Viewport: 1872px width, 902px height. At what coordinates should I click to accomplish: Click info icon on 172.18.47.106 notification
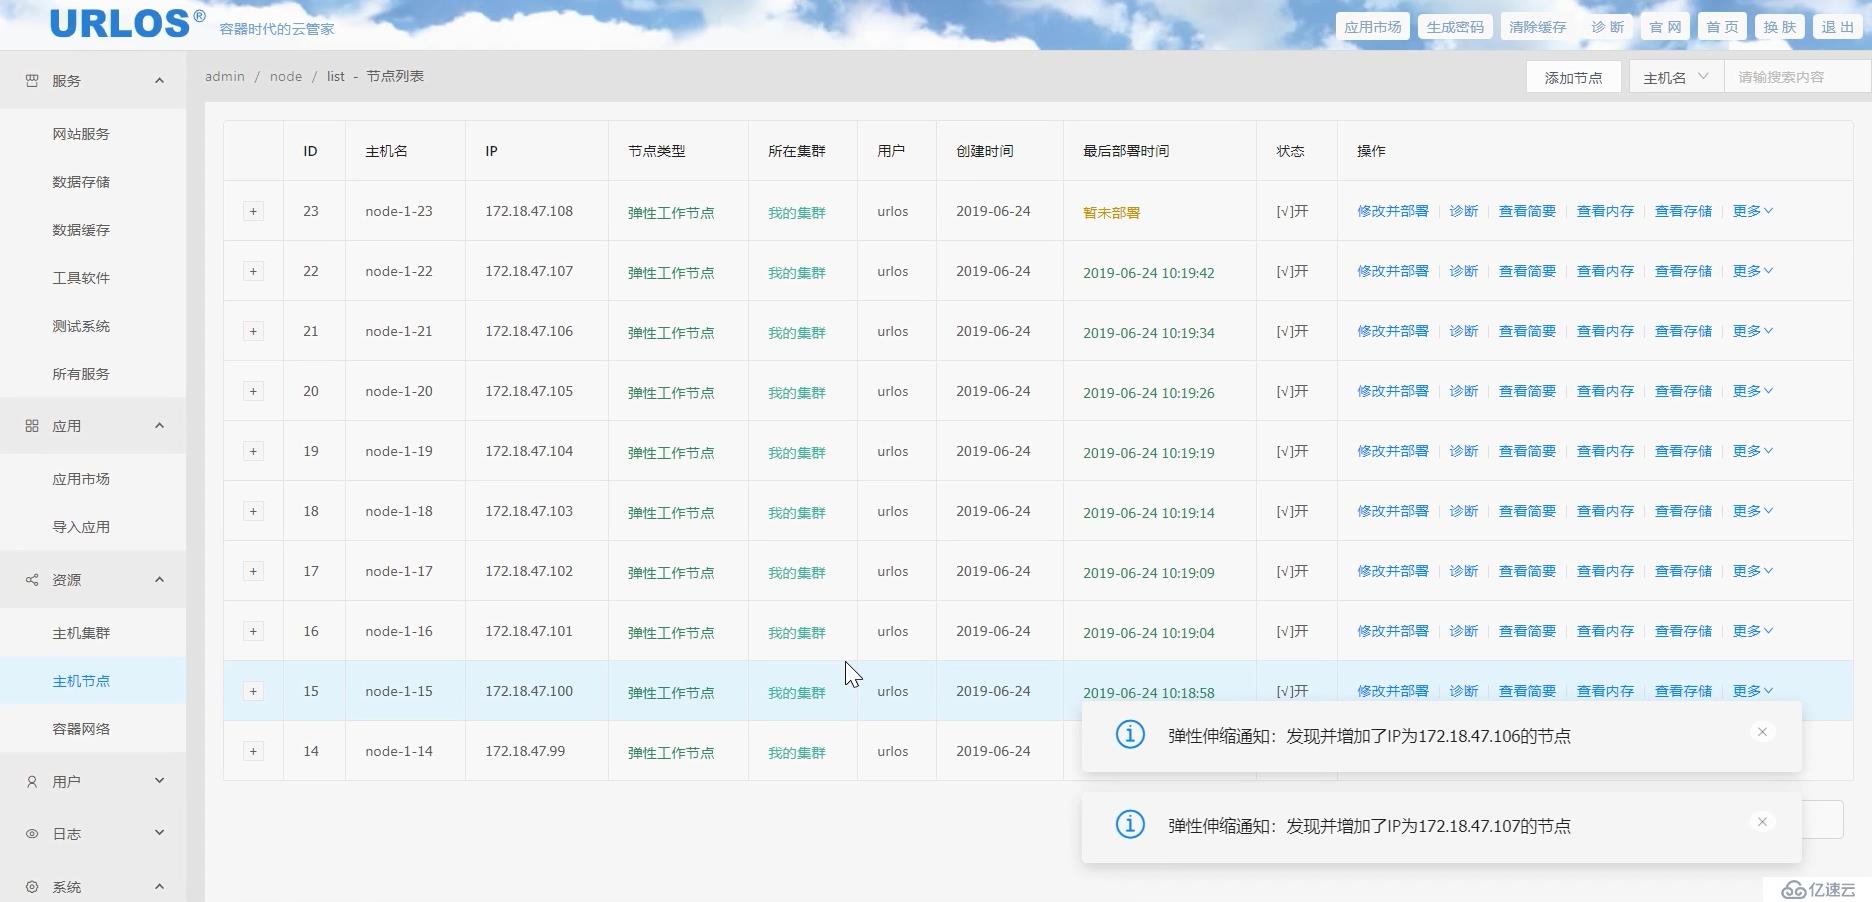1130,735
